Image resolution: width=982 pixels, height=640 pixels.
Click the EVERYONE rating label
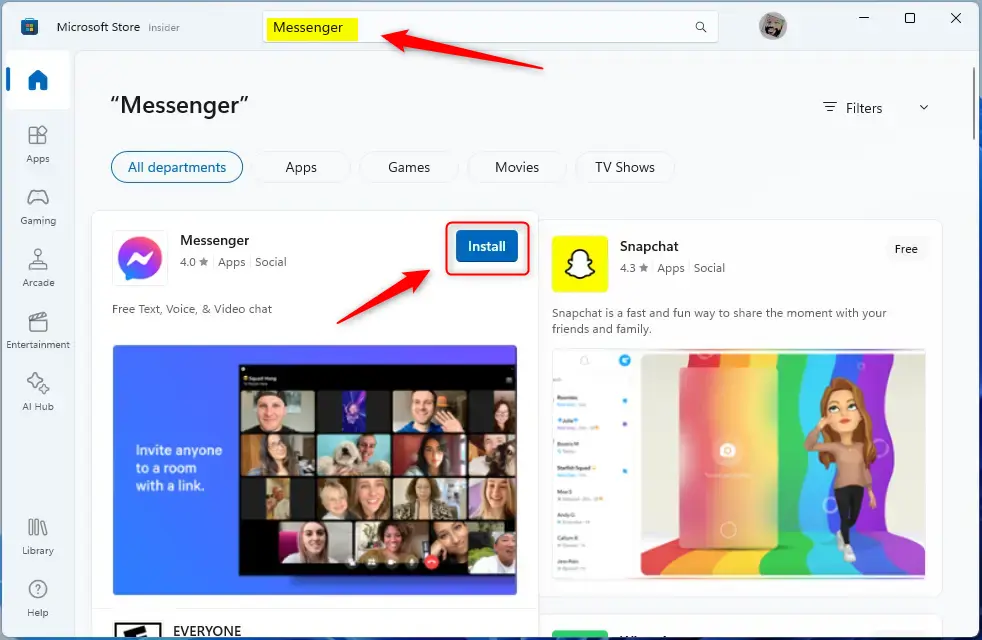click(x=207, y=631)
